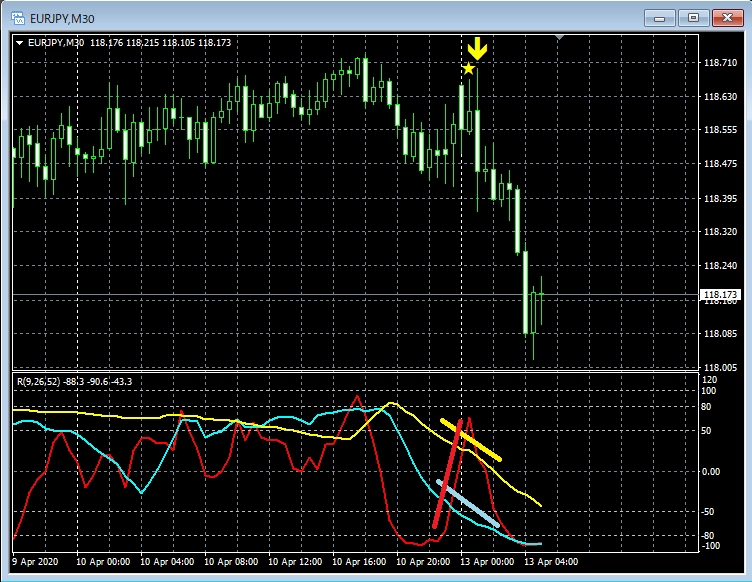Image resolution: width=752 pixels, height=582 pixels.
Task: Click the yellow down arrow marker
Action: pos(478,48)
